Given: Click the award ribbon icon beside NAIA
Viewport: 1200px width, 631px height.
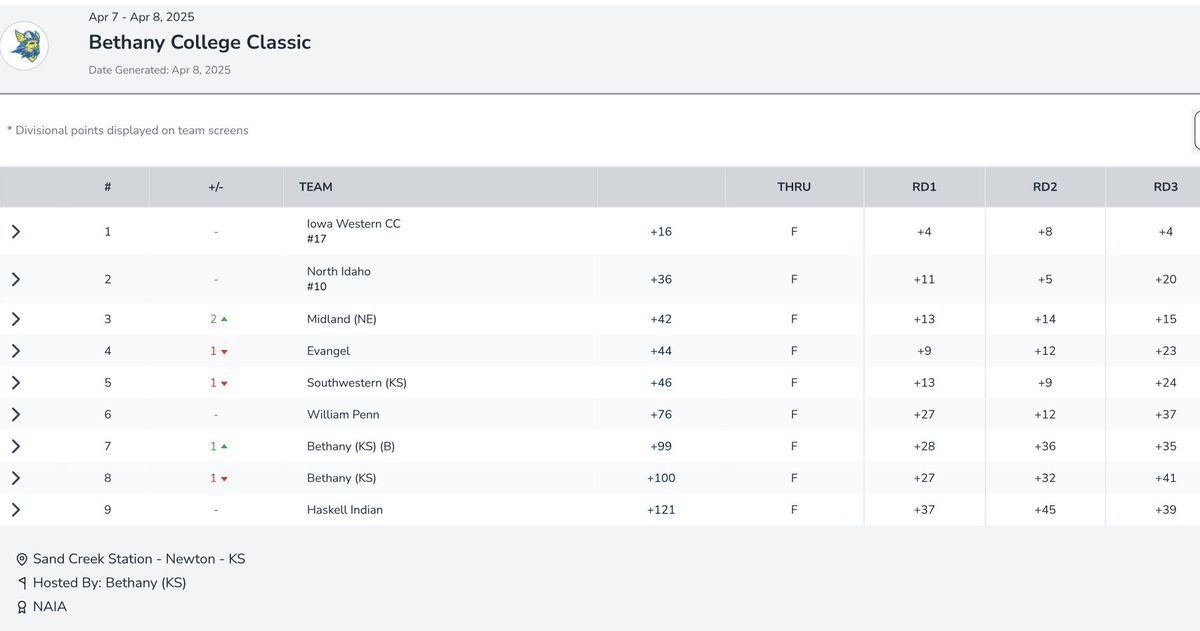Looking at the screenshot, I should tap(22, 606).
